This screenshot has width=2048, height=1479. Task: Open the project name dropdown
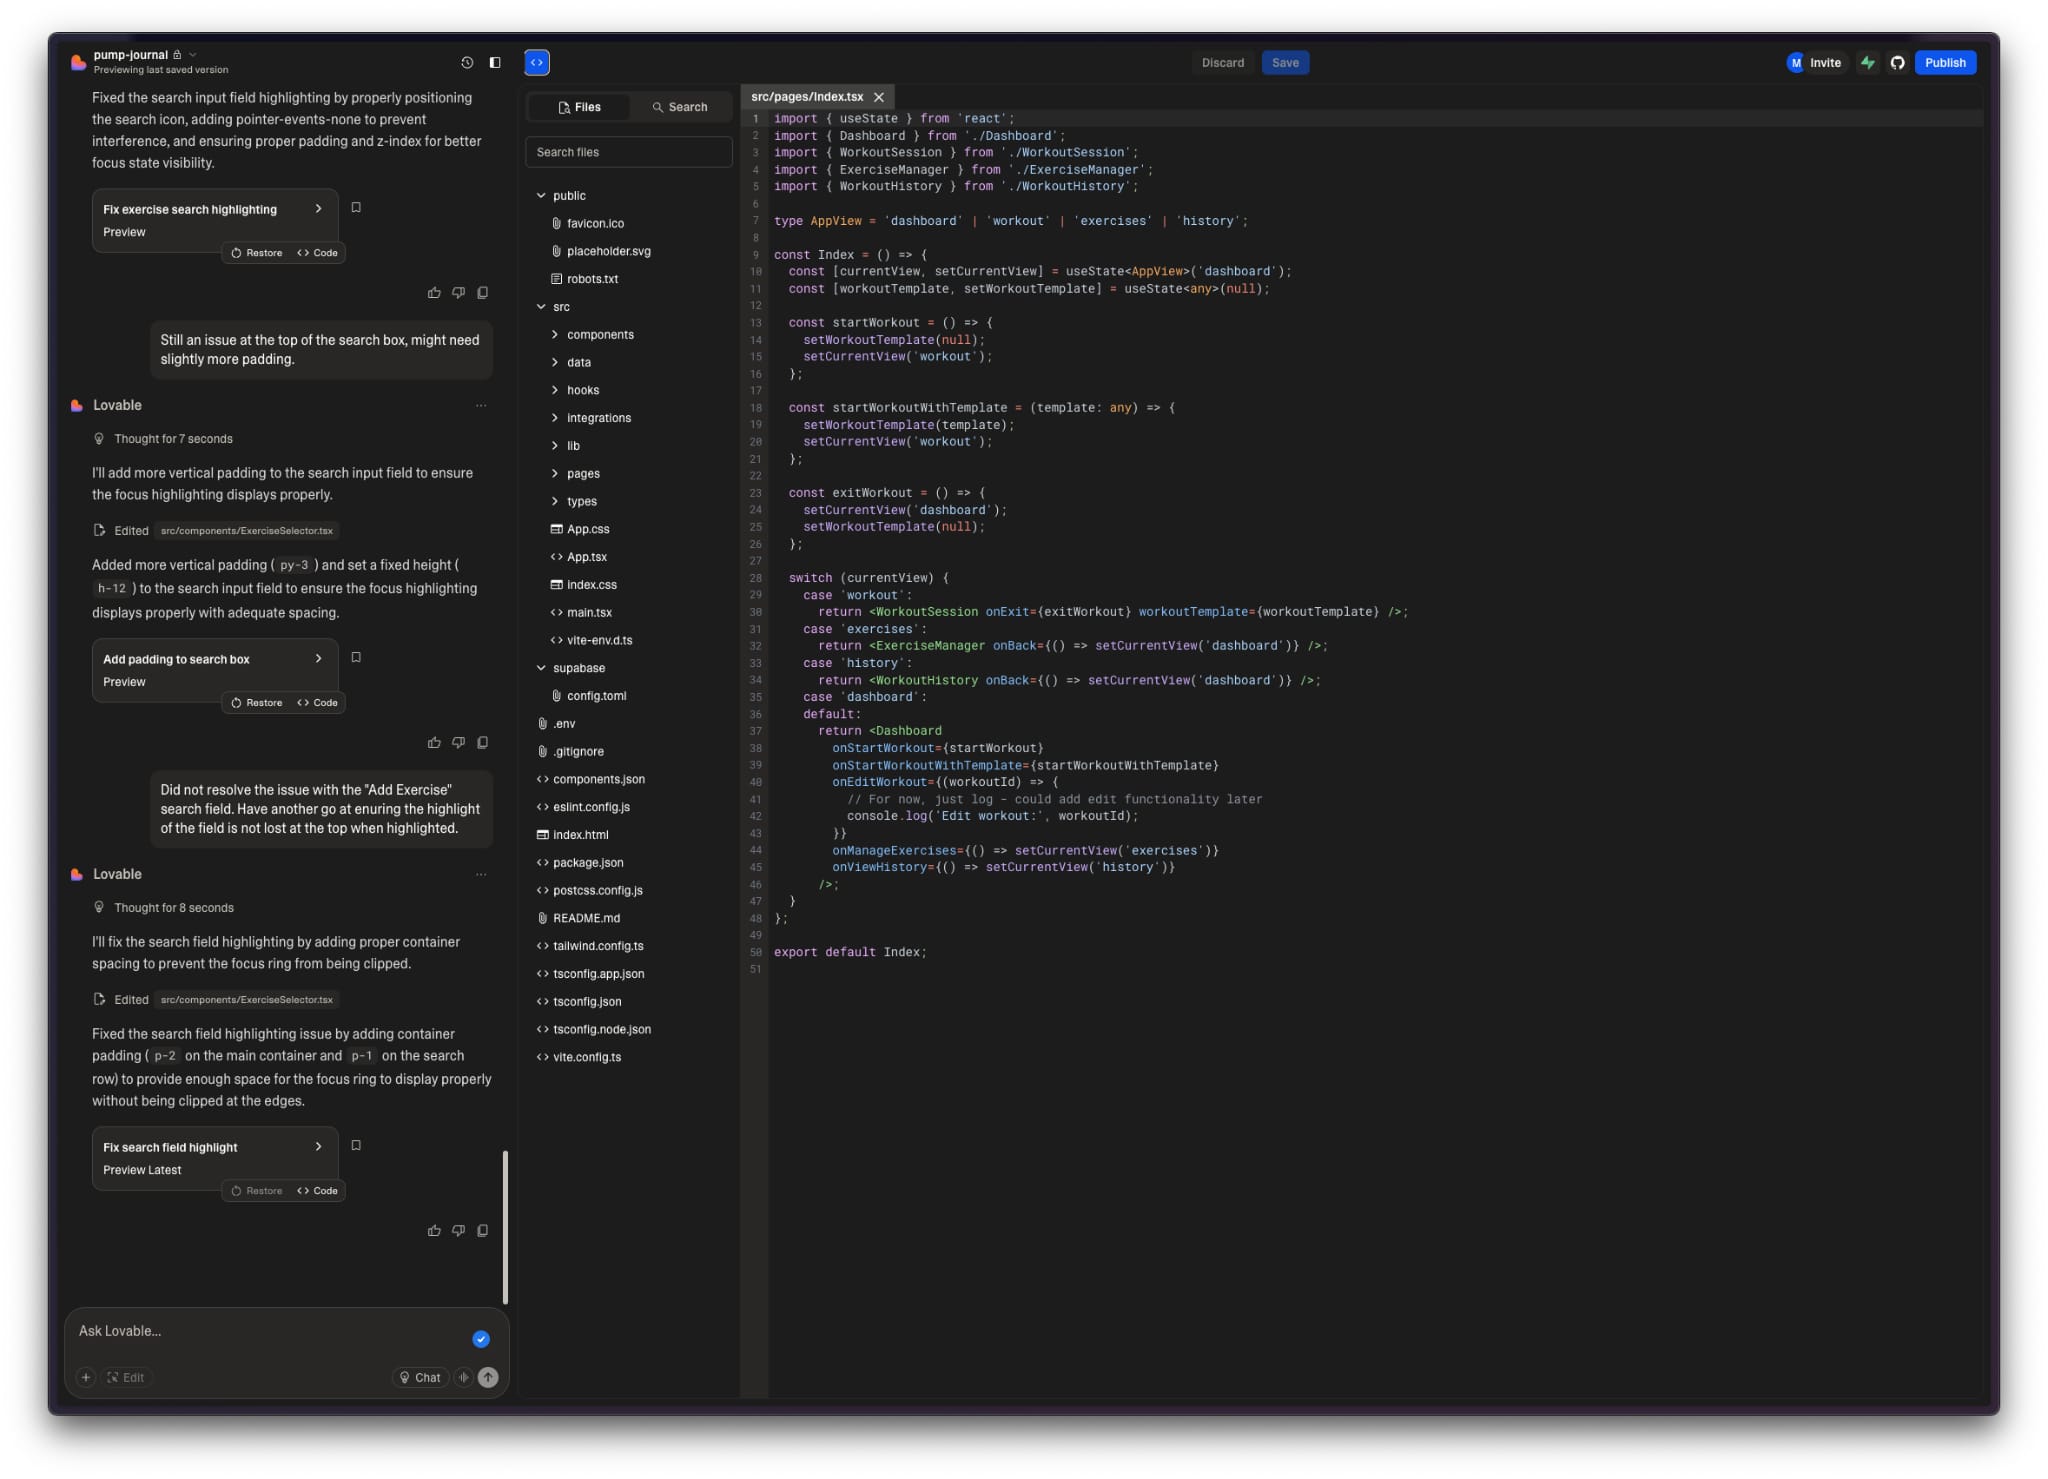click(x=192, y=54)
